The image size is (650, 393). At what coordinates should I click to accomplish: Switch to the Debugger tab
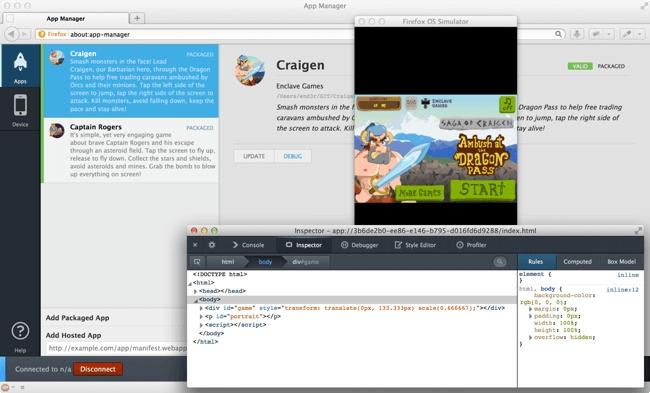point(359,245)
